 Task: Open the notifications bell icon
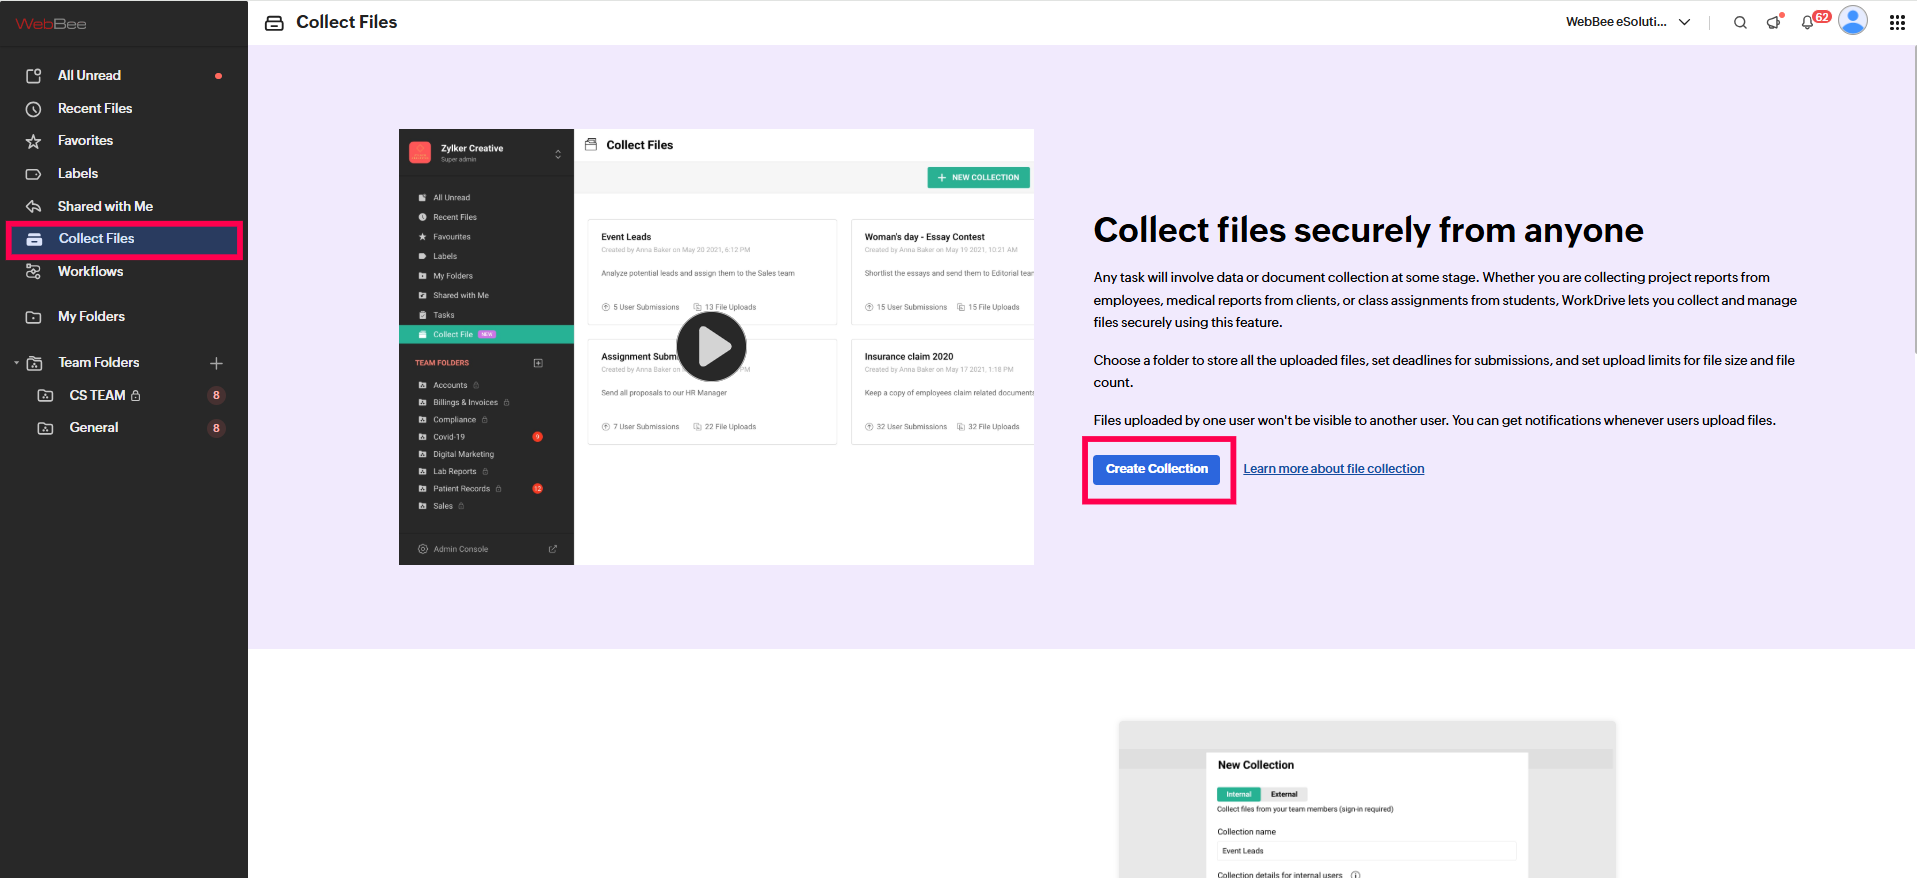[1808, 23]
